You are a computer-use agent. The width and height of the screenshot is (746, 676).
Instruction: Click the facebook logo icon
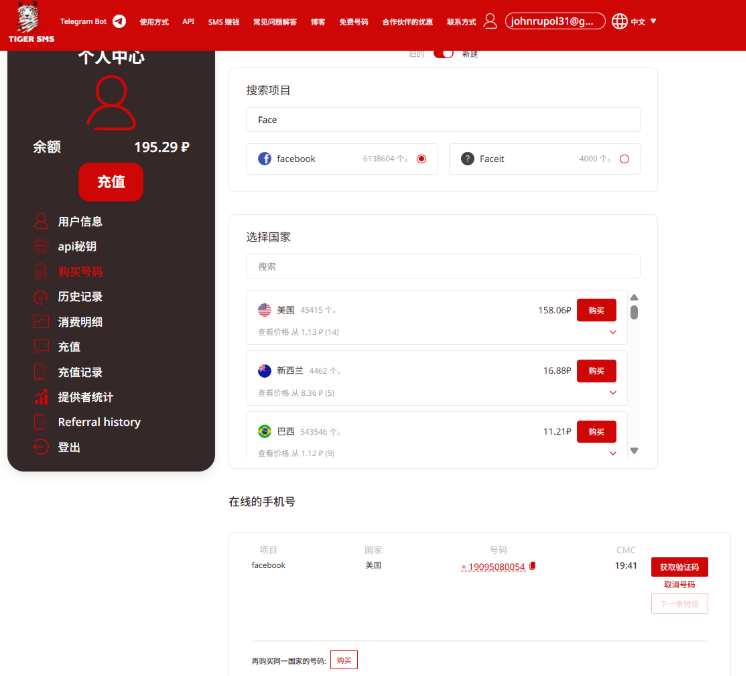(x=265, y=158)
